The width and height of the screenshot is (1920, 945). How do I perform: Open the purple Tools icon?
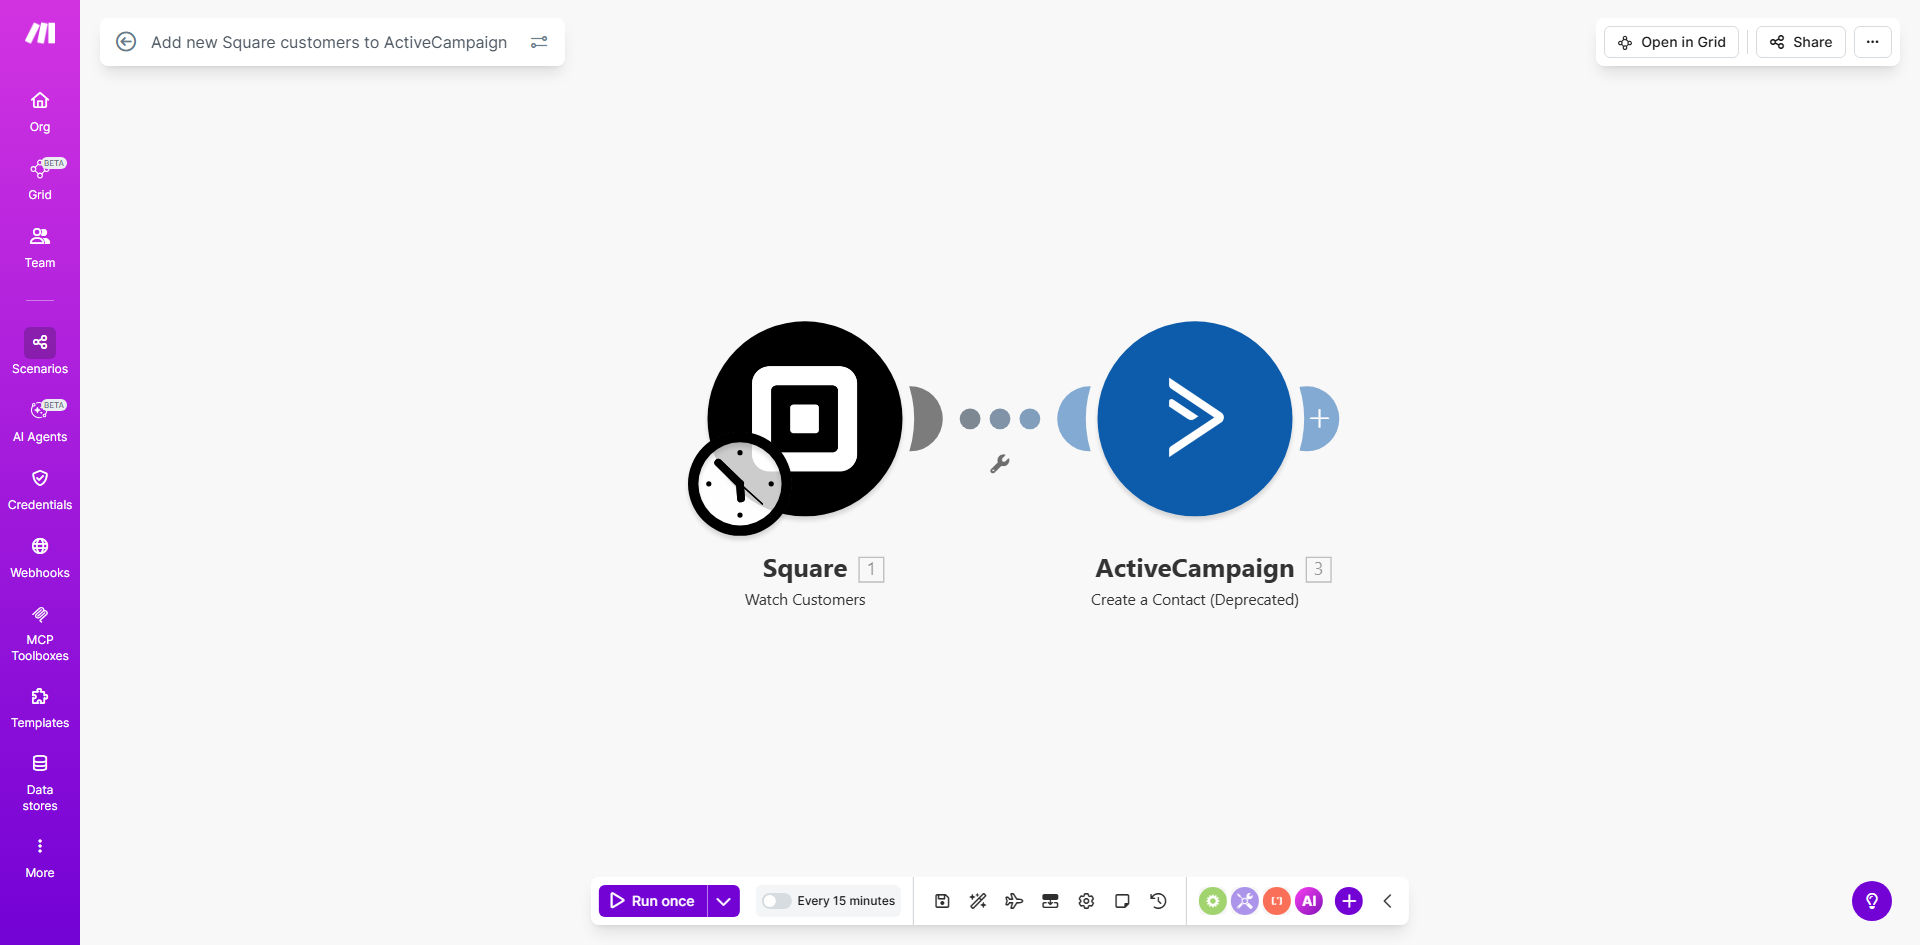1245,901
